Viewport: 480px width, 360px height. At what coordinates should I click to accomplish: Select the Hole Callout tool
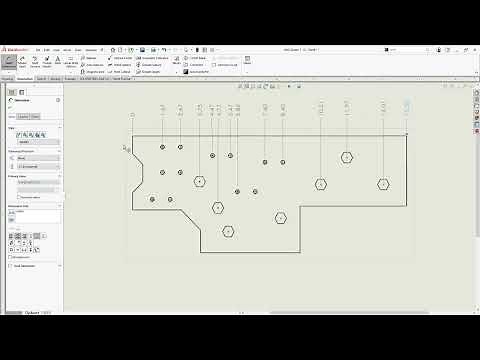coord(119,72)
